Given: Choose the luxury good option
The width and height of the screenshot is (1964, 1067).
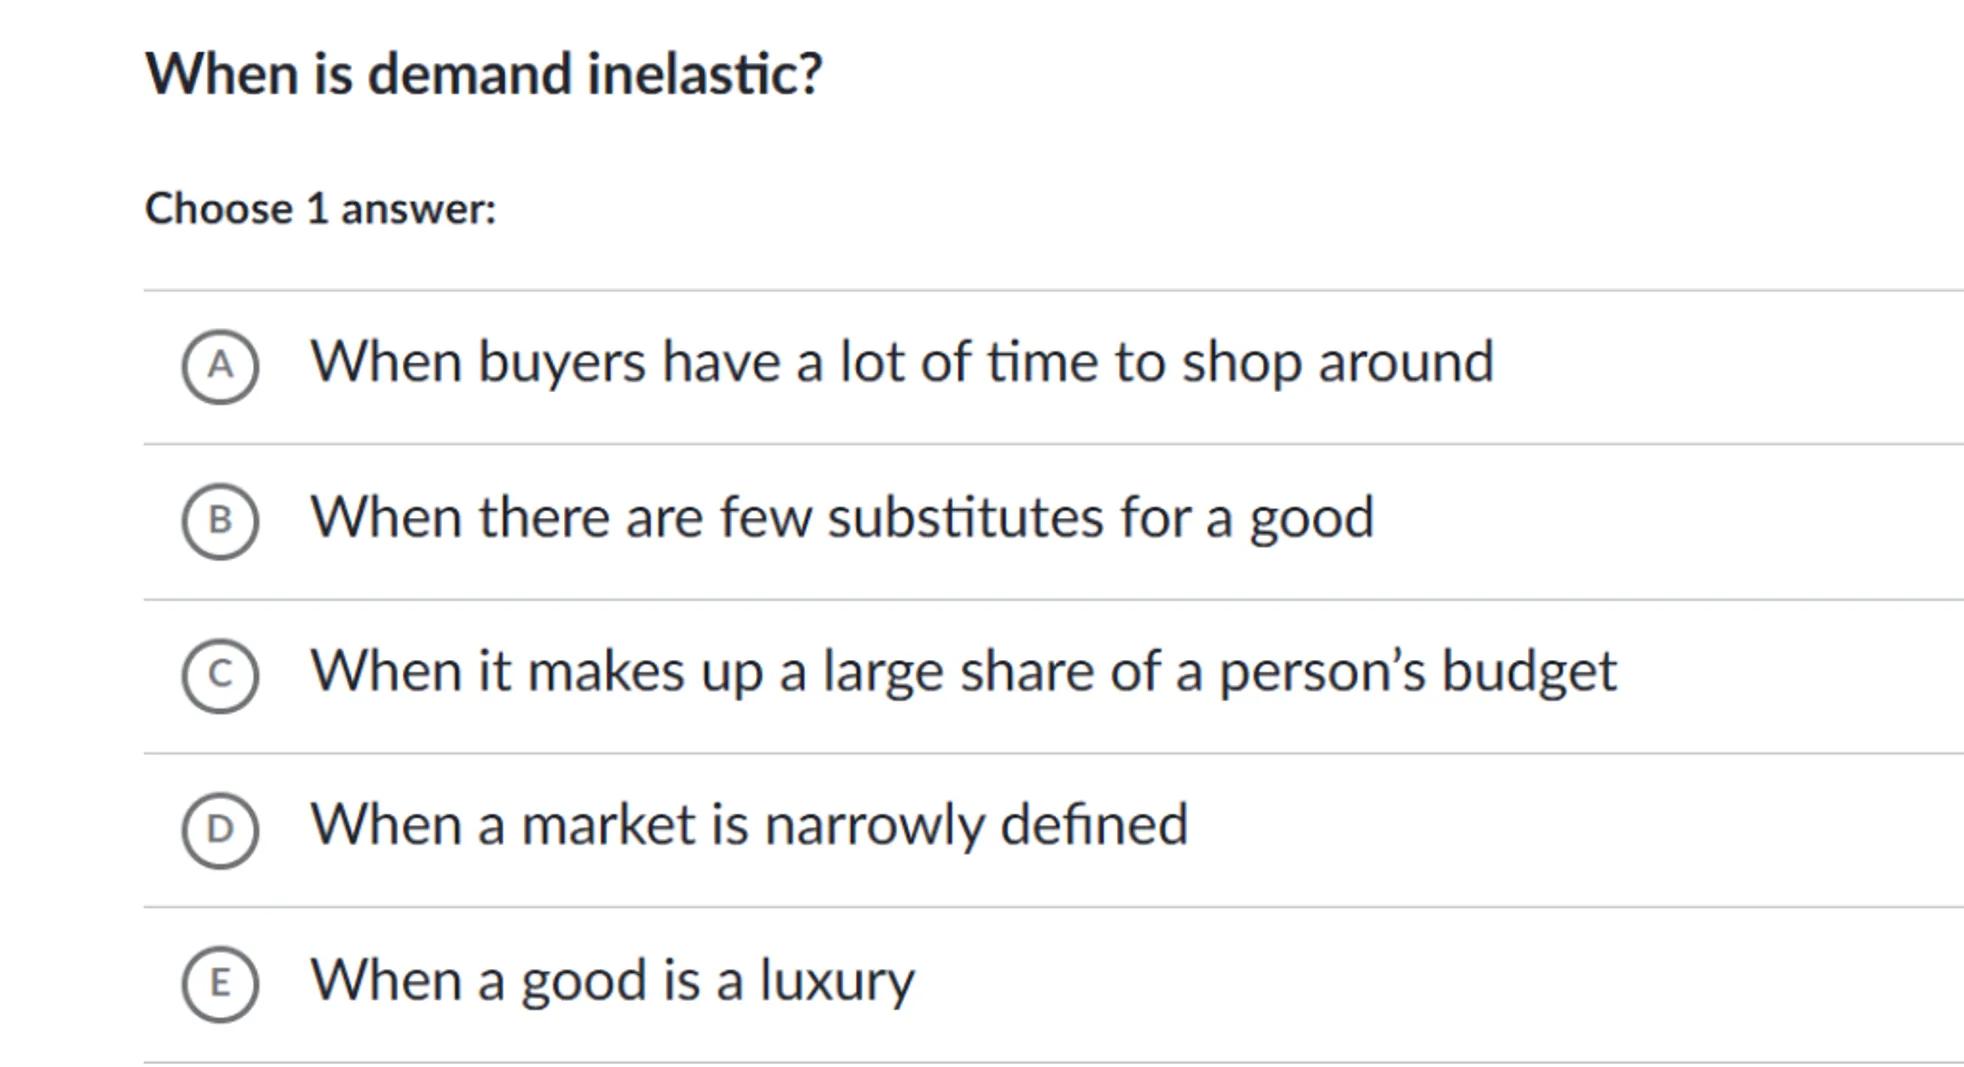Looking at the screenshot, I should coord(612,980).
